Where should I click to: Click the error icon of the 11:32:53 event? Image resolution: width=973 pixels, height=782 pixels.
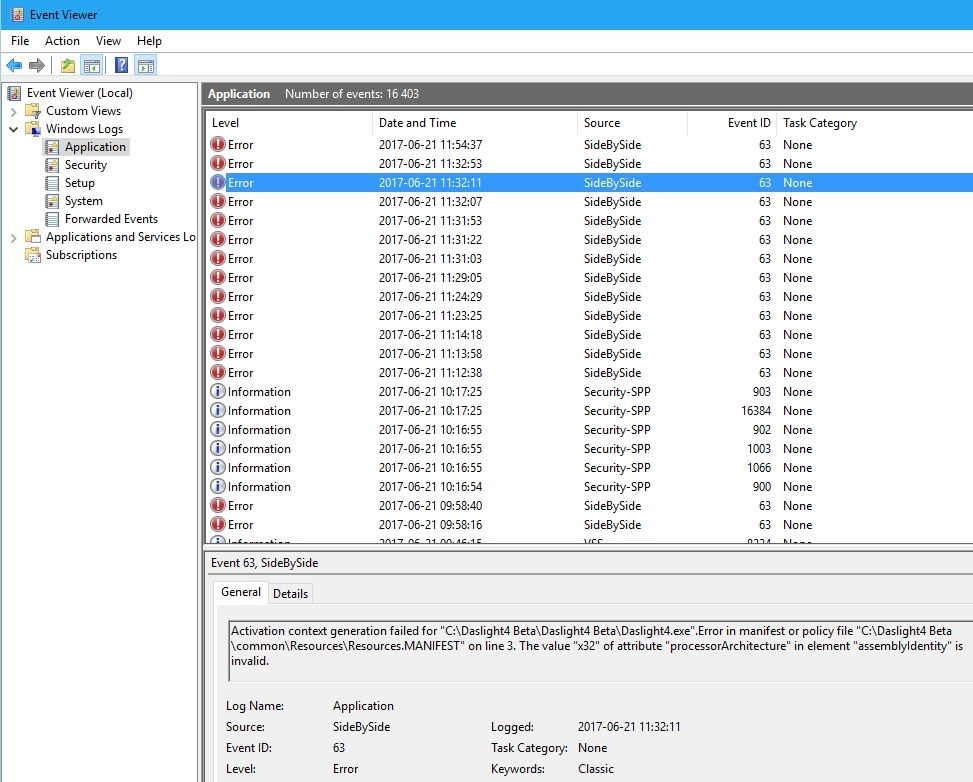tap(218, 164)
